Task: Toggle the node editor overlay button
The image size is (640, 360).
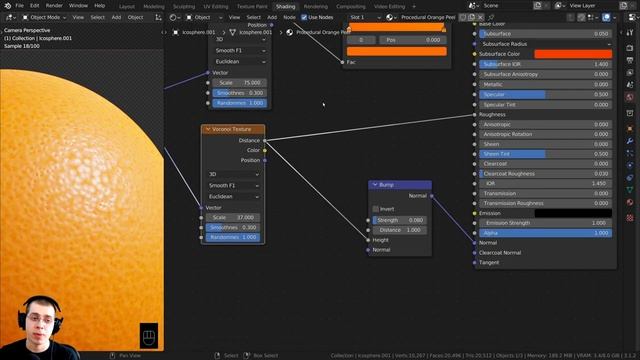Action: [606, 18]
